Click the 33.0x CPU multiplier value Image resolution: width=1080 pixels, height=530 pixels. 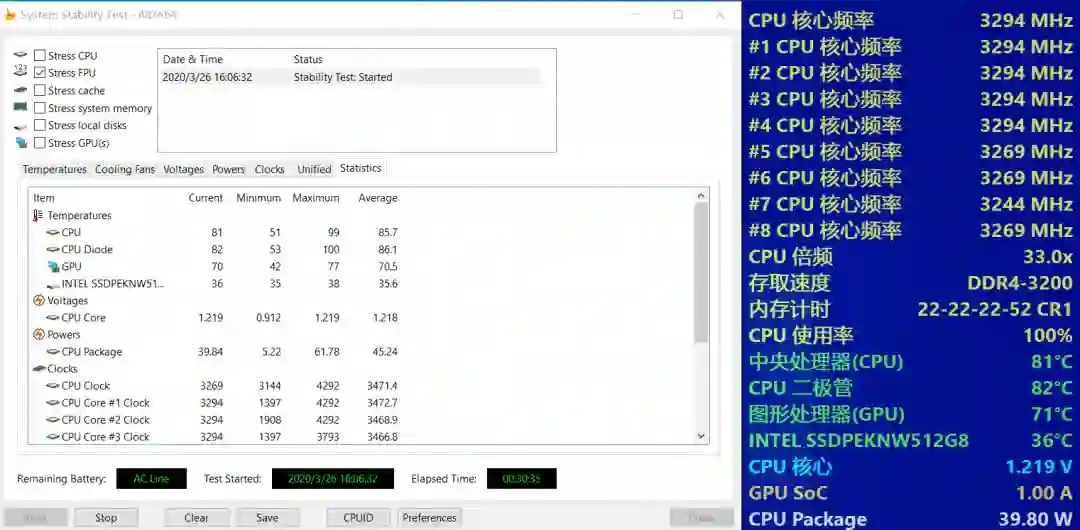pos(1048,256)
